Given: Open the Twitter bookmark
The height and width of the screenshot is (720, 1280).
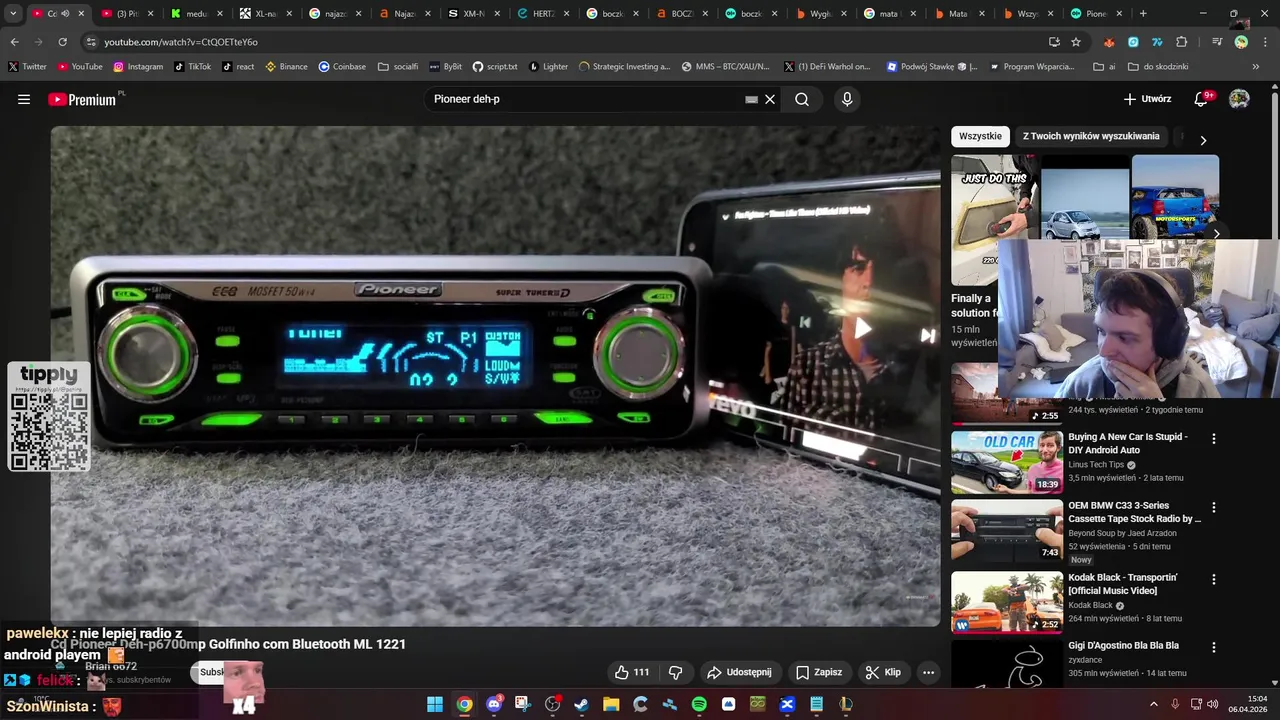Looking at the screenshot, I should coord(27,67).
